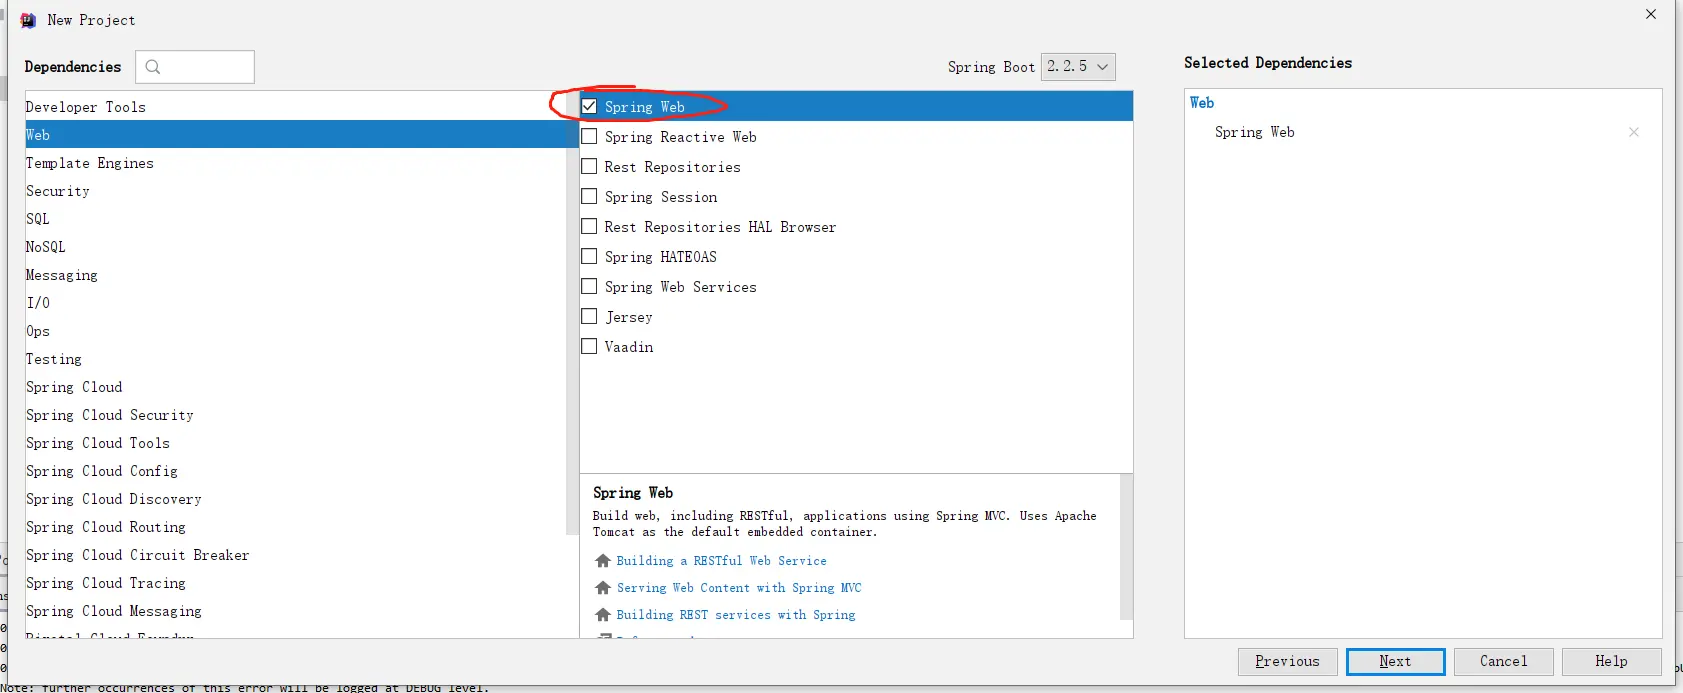The width and height of the screenshot is (1683, 693).
Task: Open Help for the dialog
Action: coord(1611,661)
